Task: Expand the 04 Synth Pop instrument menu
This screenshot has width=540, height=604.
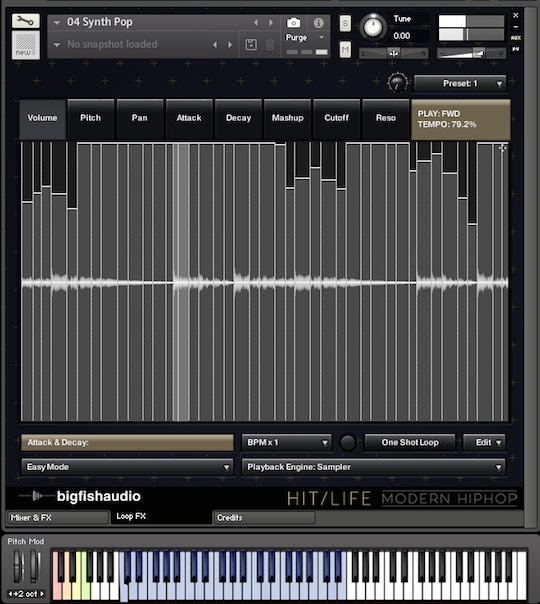Action: click(57, 23)
